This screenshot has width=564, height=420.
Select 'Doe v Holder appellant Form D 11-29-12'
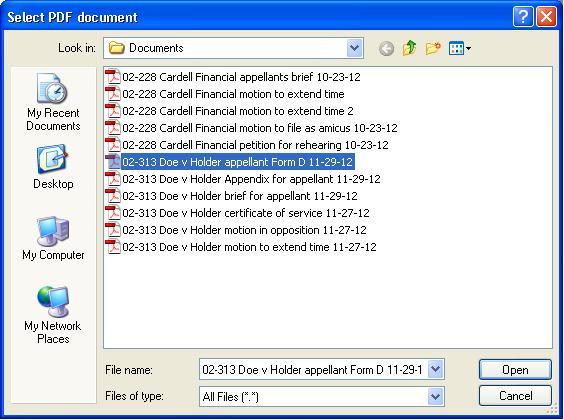click(238, 162)
